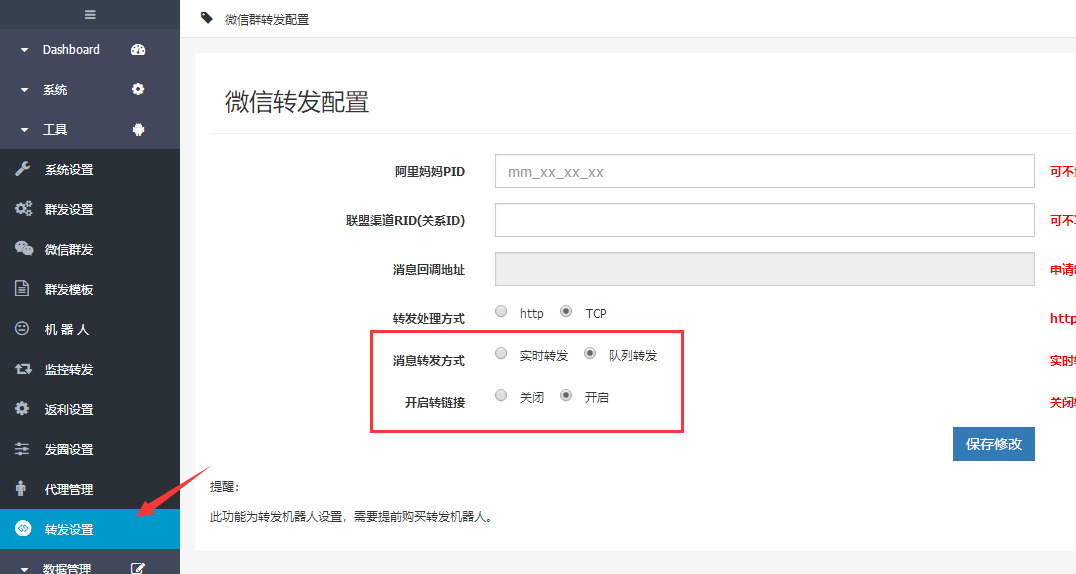Click the Dashboard gauge icon
1076x574 pixels.
pos(138,49)
